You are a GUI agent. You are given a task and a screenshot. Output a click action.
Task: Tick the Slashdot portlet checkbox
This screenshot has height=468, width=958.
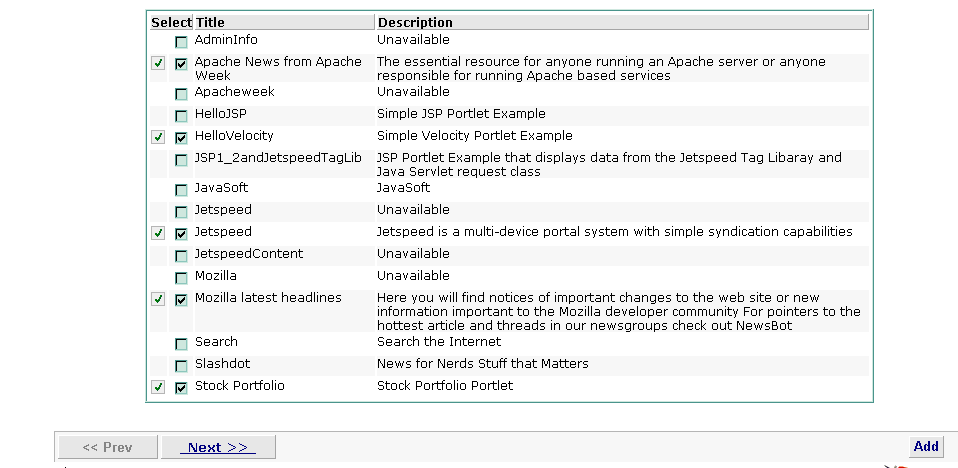click(x=181, y=366)
